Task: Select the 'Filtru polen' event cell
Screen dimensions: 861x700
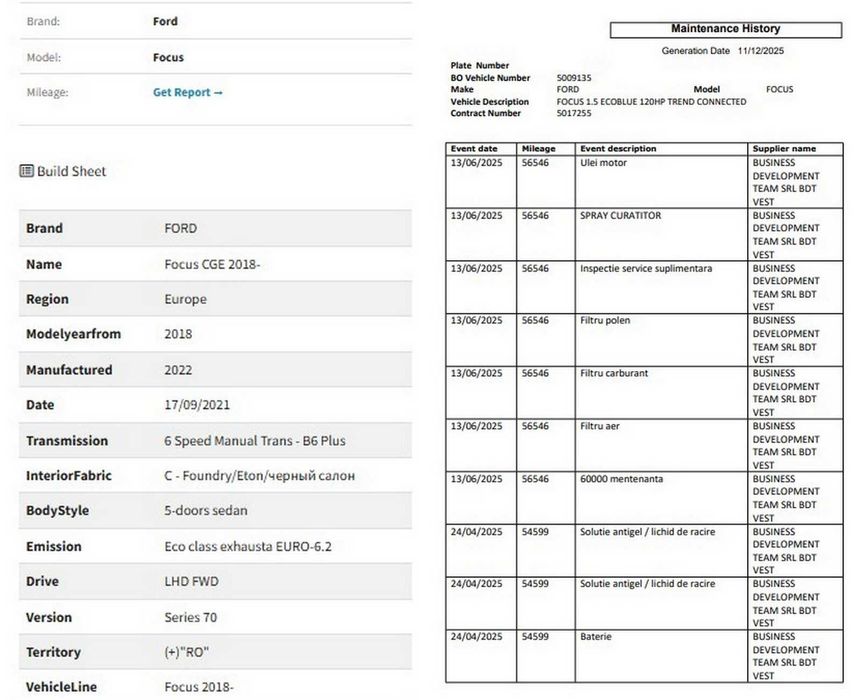Action: [661, 340]
